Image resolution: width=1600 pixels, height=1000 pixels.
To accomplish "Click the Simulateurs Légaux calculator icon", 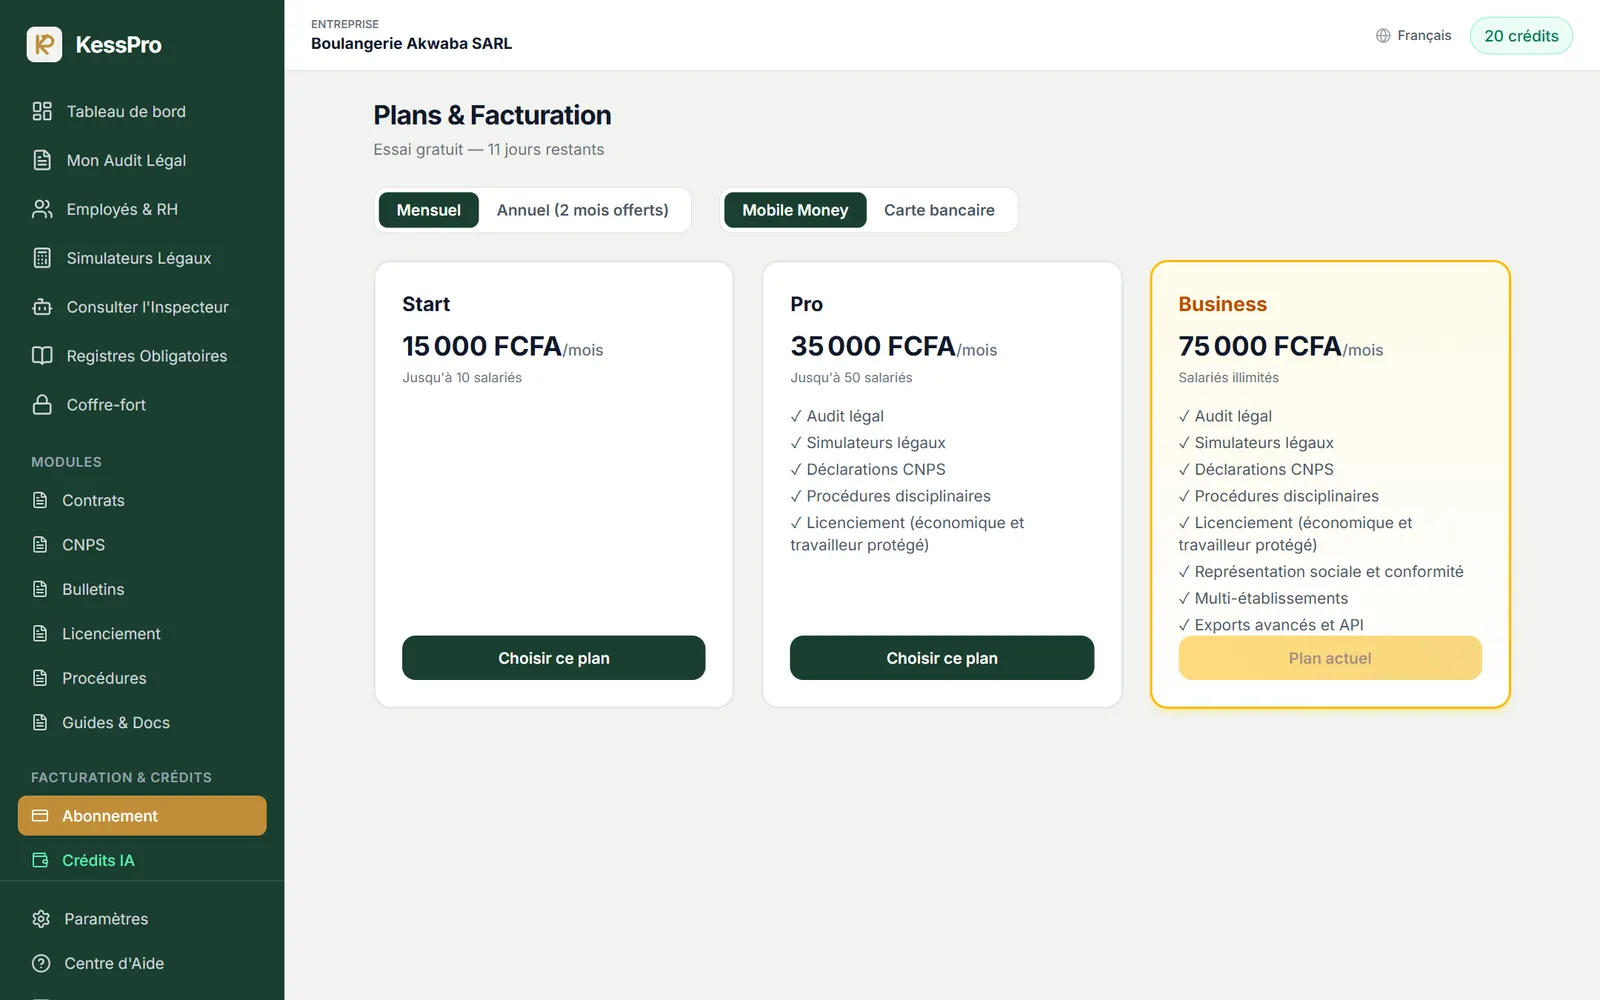I will (42, 258).
